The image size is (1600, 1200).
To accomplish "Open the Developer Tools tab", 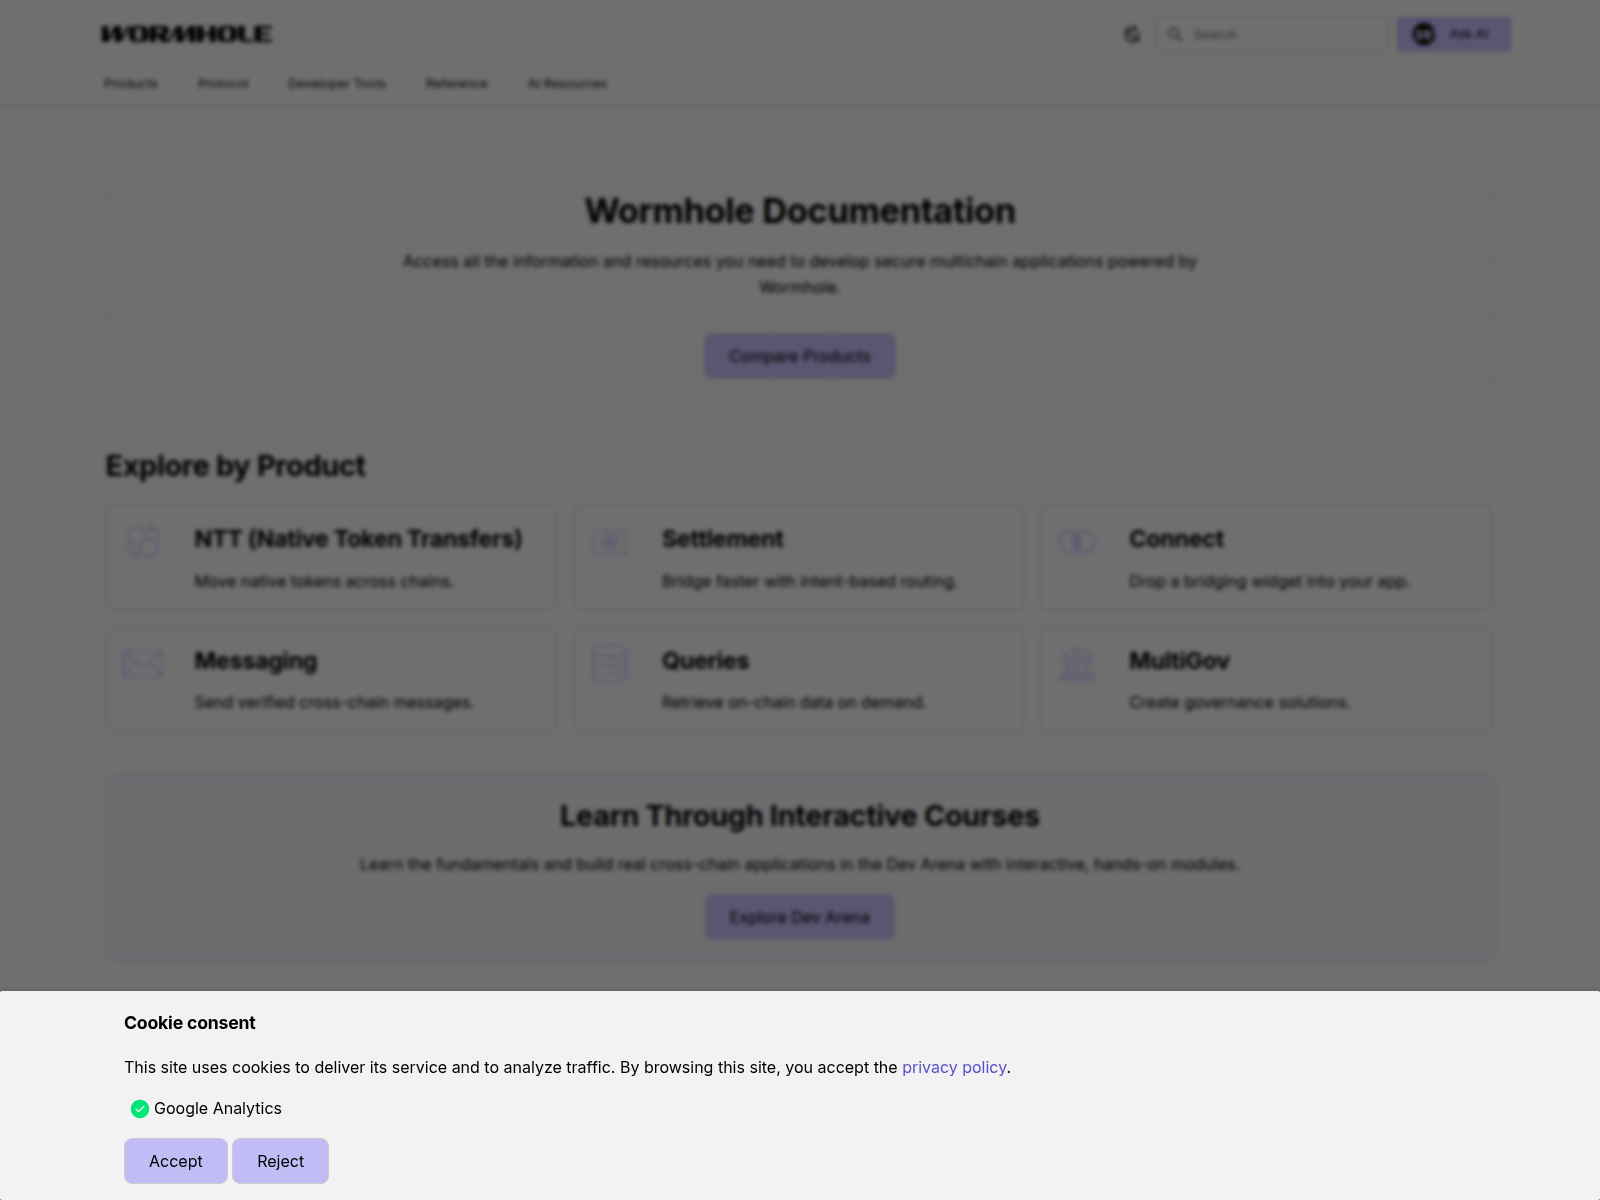I will tap(337, 83).
